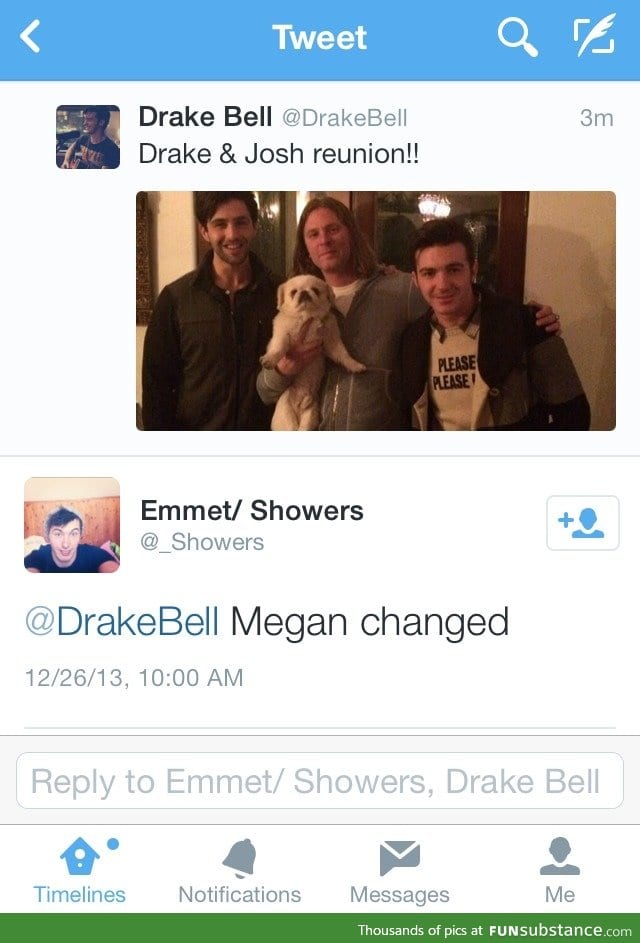Click the @DrakeBell mention in reply
640x943 pixels.
tap(122, 621)
